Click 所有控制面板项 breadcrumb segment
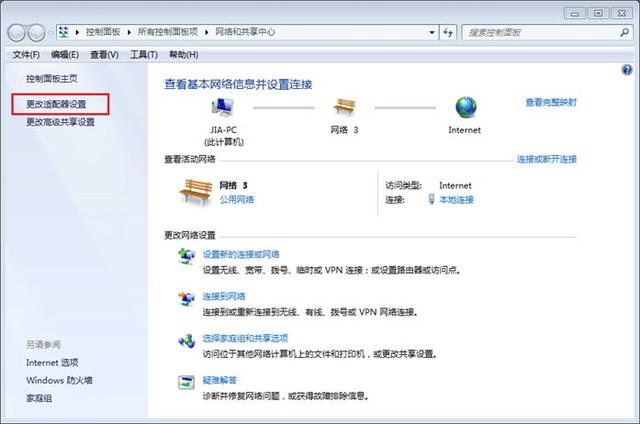The image size is (640, 424). click(x=167, y=32)
